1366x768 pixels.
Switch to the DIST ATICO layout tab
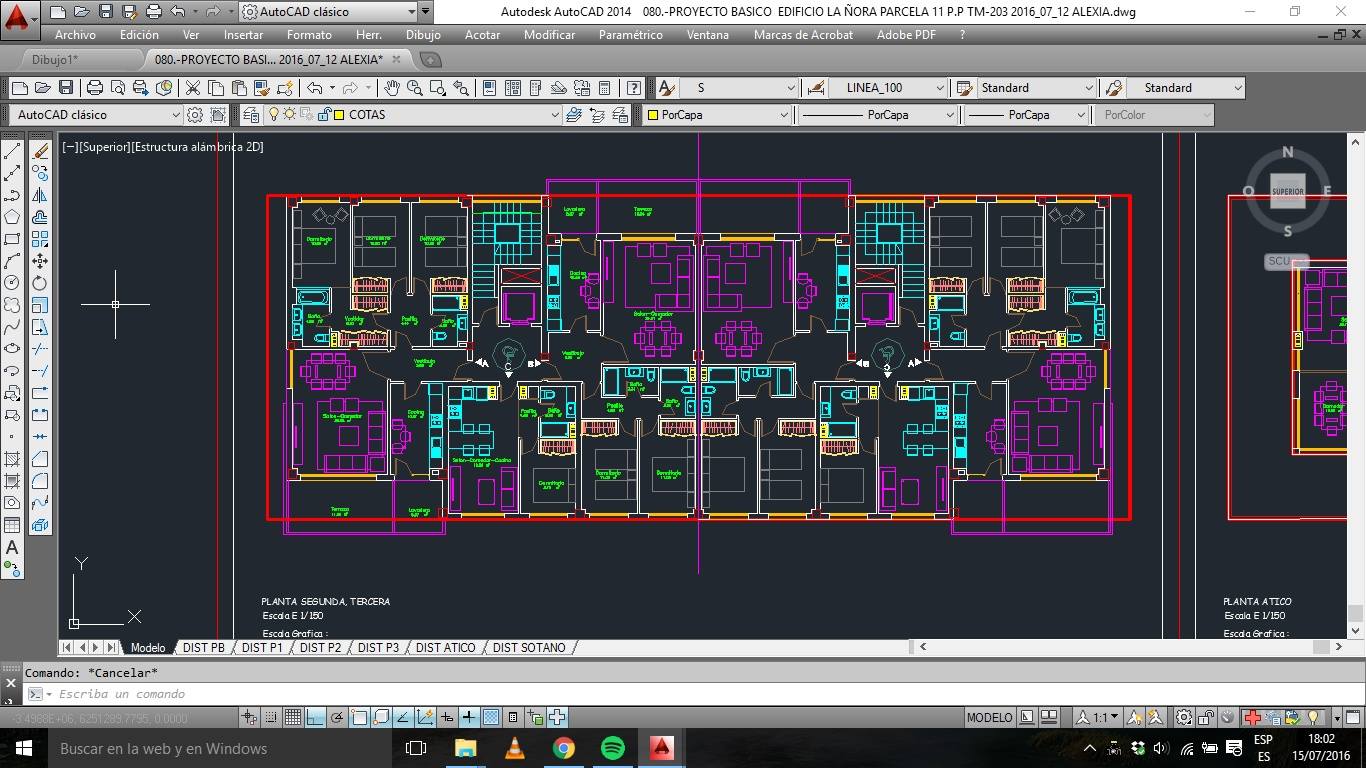point(445,647)
